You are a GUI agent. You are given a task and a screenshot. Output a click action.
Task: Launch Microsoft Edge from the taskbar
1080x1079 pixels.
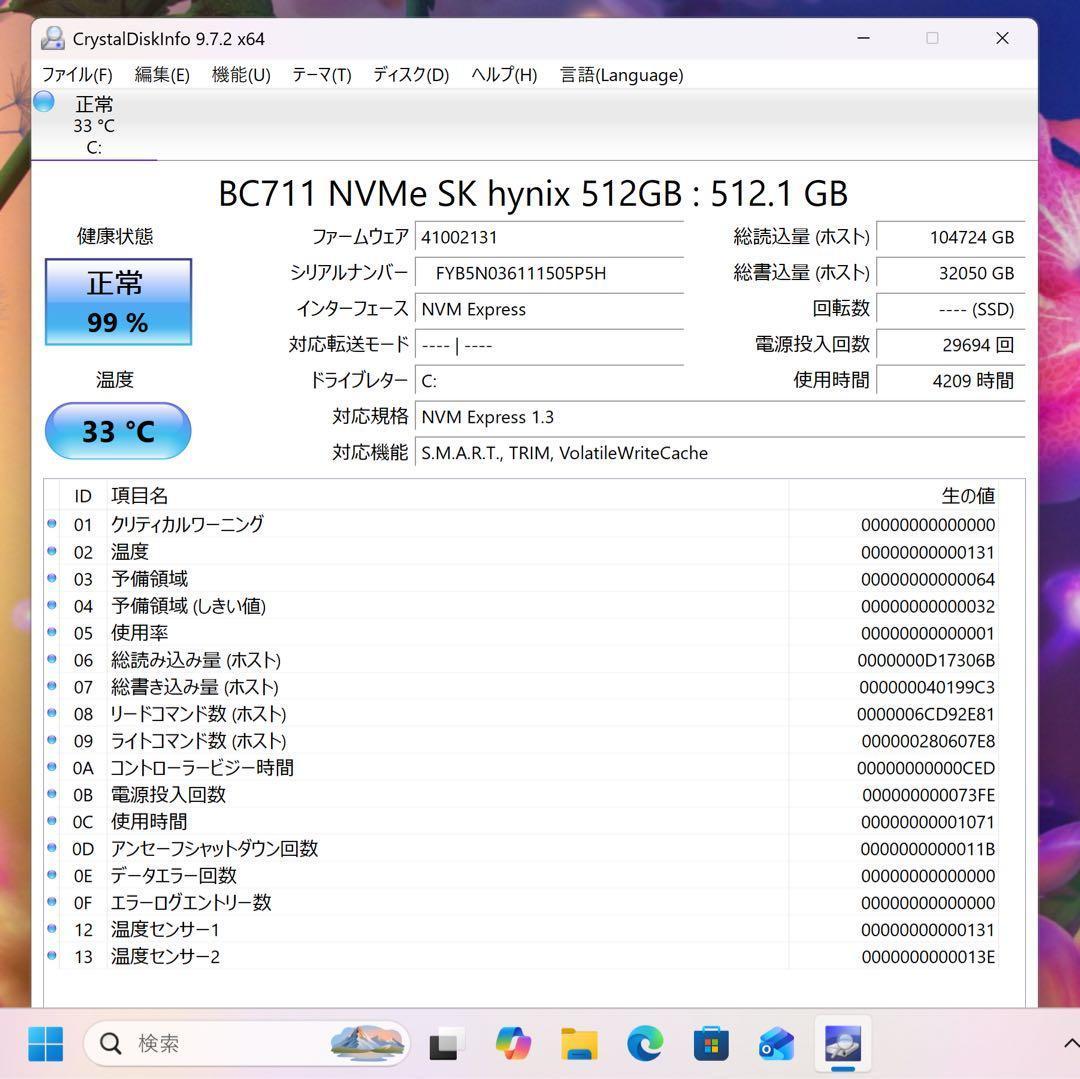(645, 1043)
